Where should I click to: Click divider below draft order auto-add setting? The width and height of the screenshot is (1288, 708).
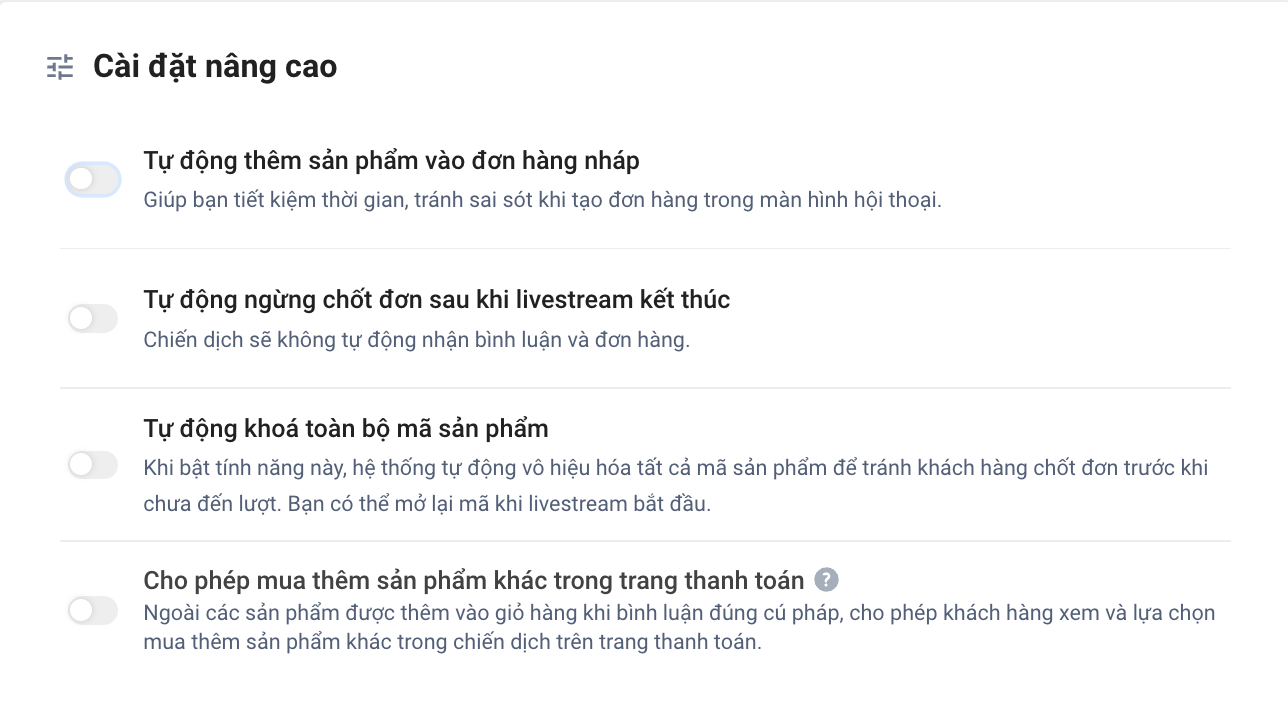tap(645, 249)
